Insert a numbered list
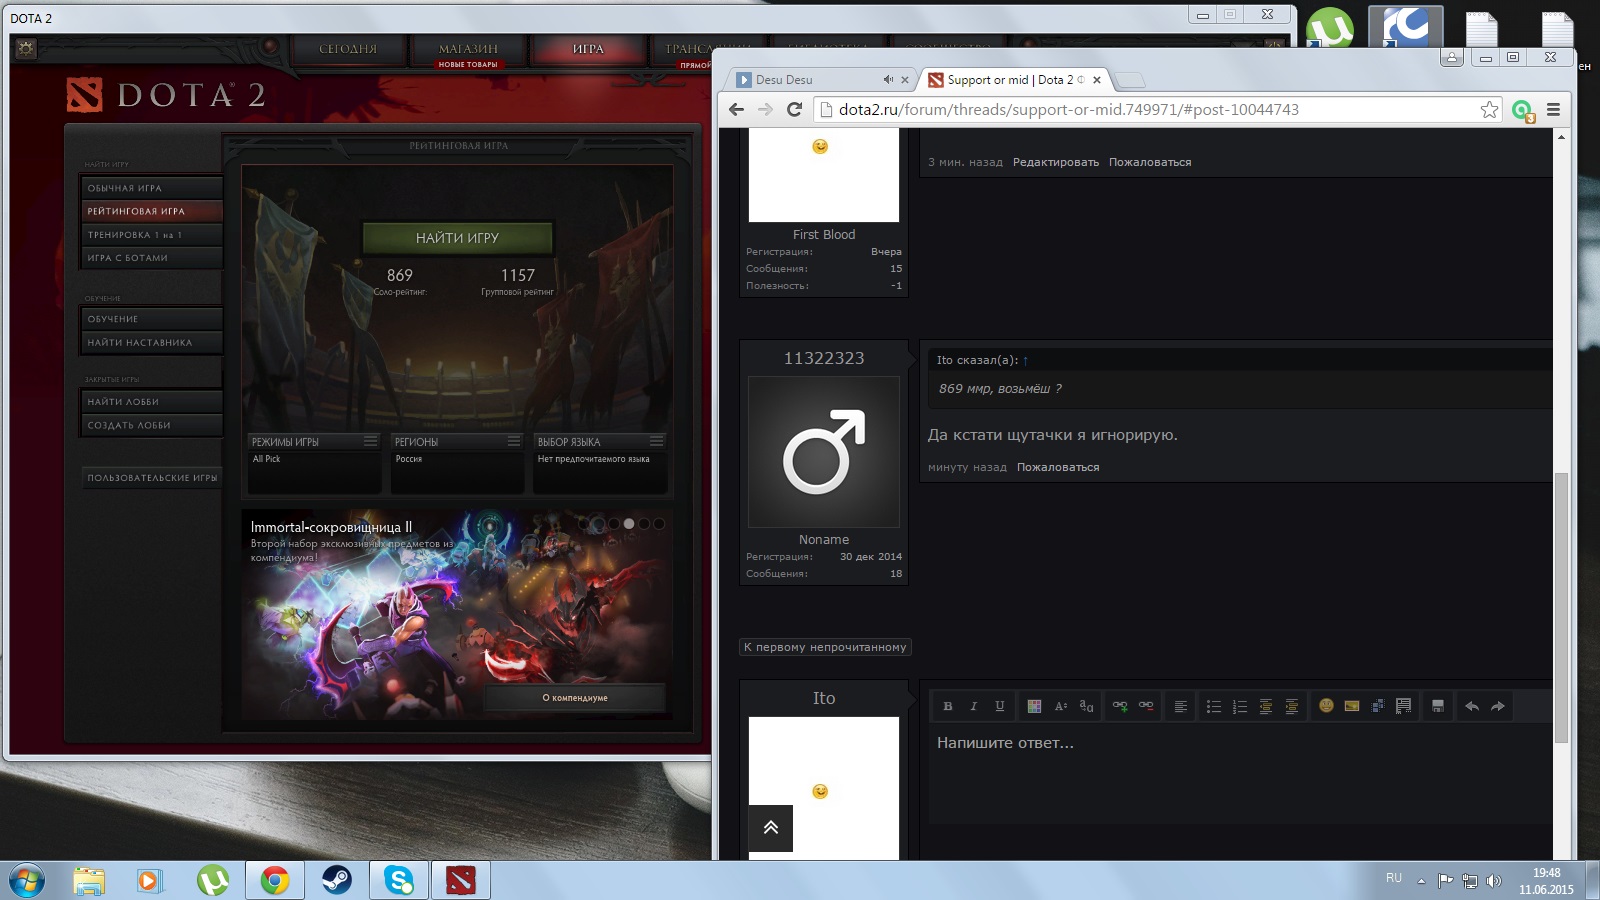 tap(1240, 706)
